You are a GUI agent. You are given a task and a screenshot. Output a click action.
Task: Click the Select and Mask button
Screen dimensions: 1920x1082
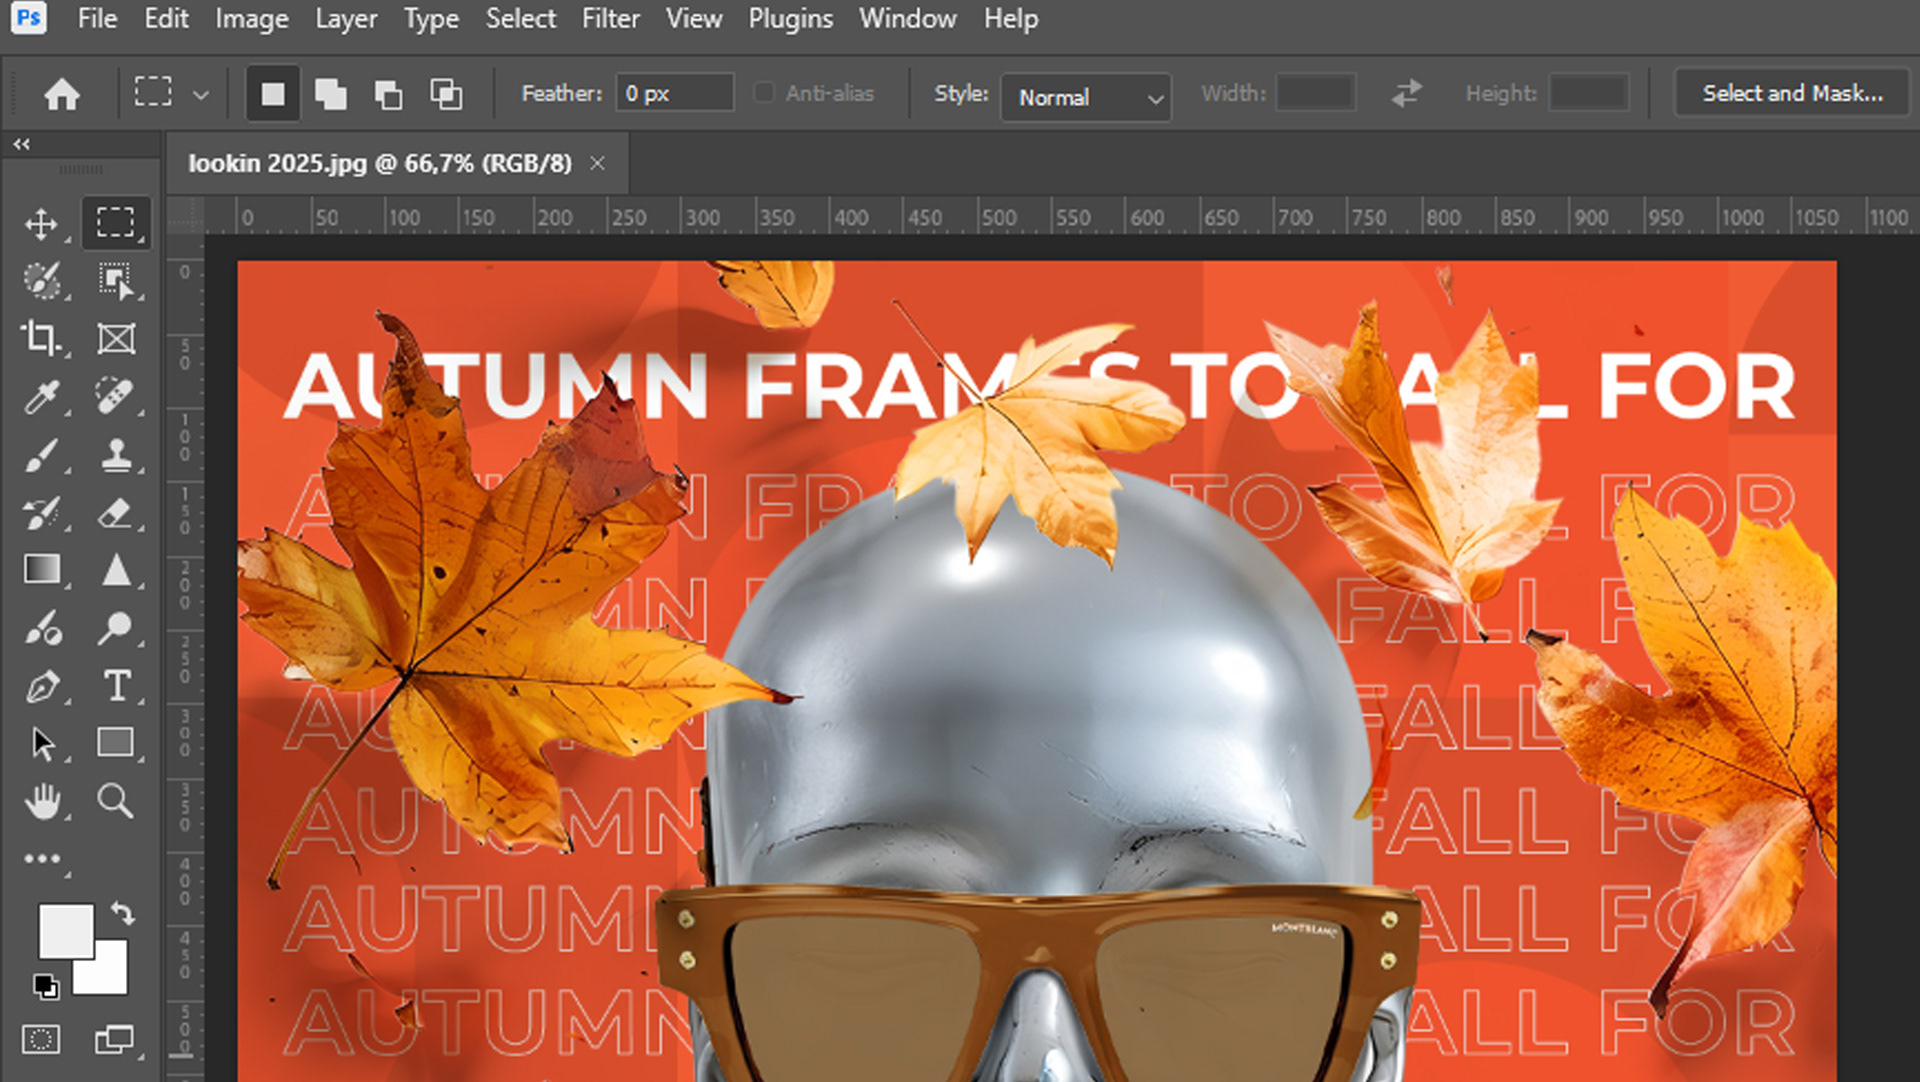click(1792, 93)
